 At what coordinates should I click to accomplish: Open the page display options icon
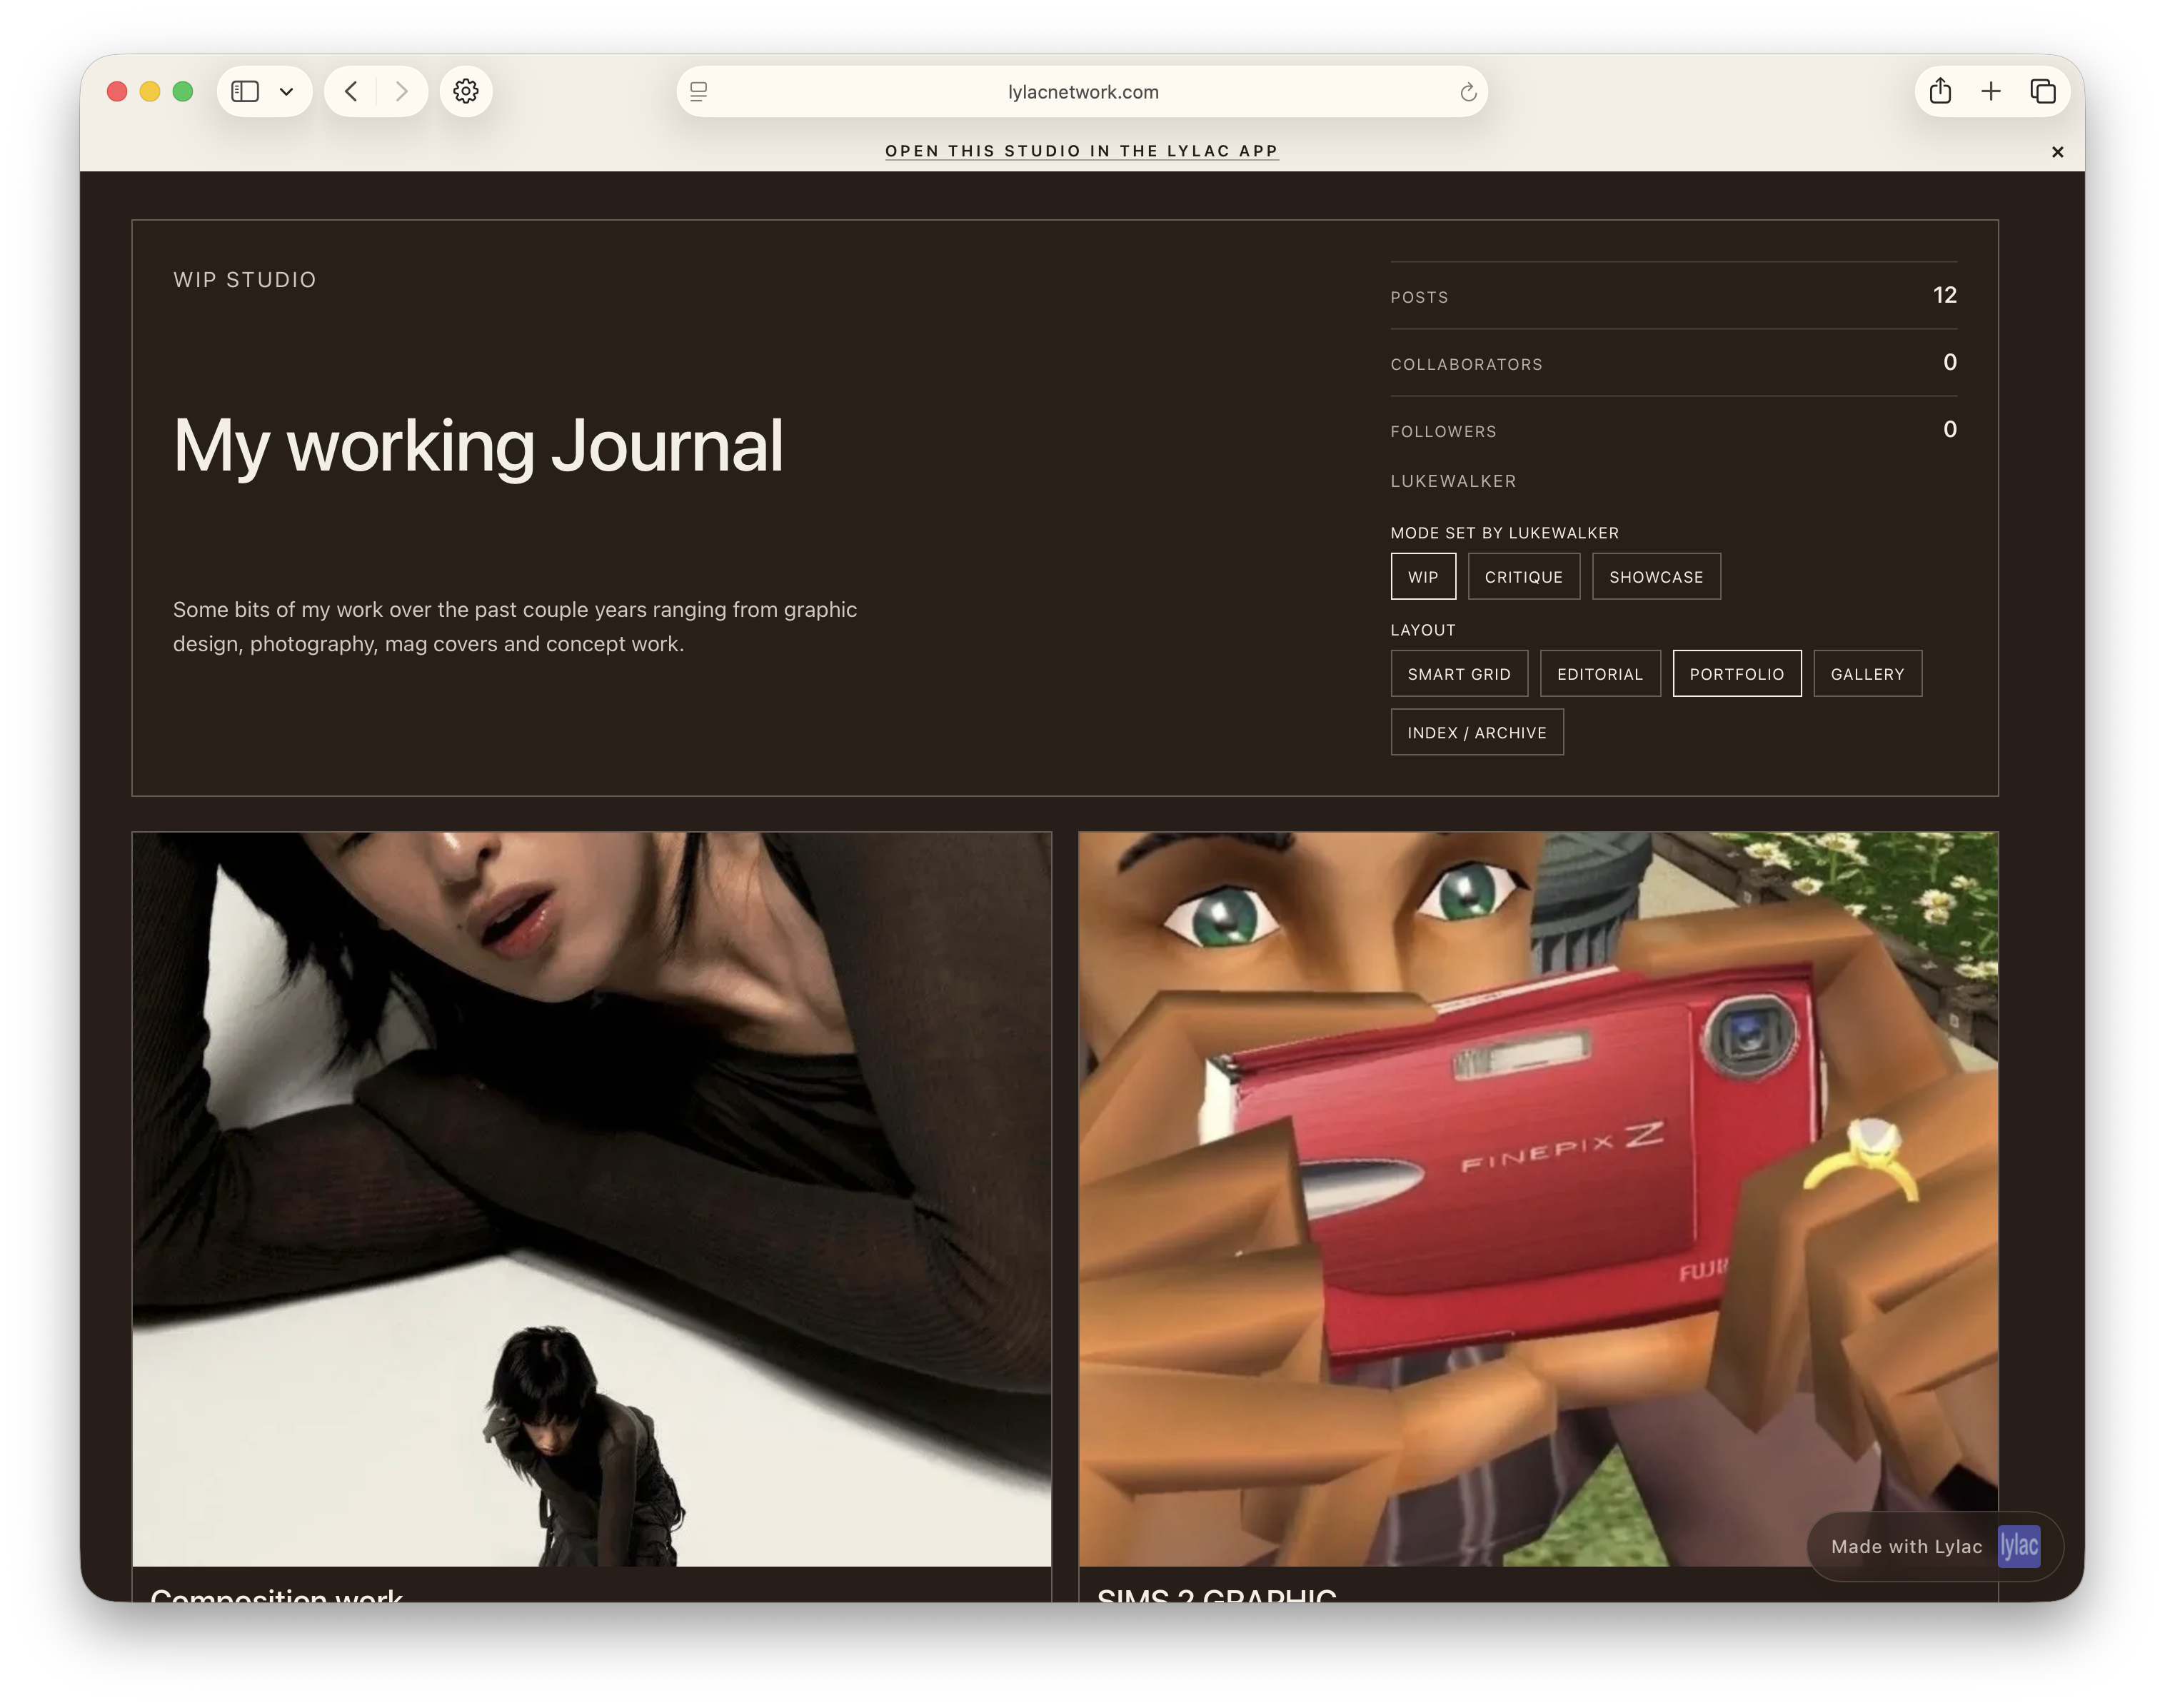tap(698, 92)
